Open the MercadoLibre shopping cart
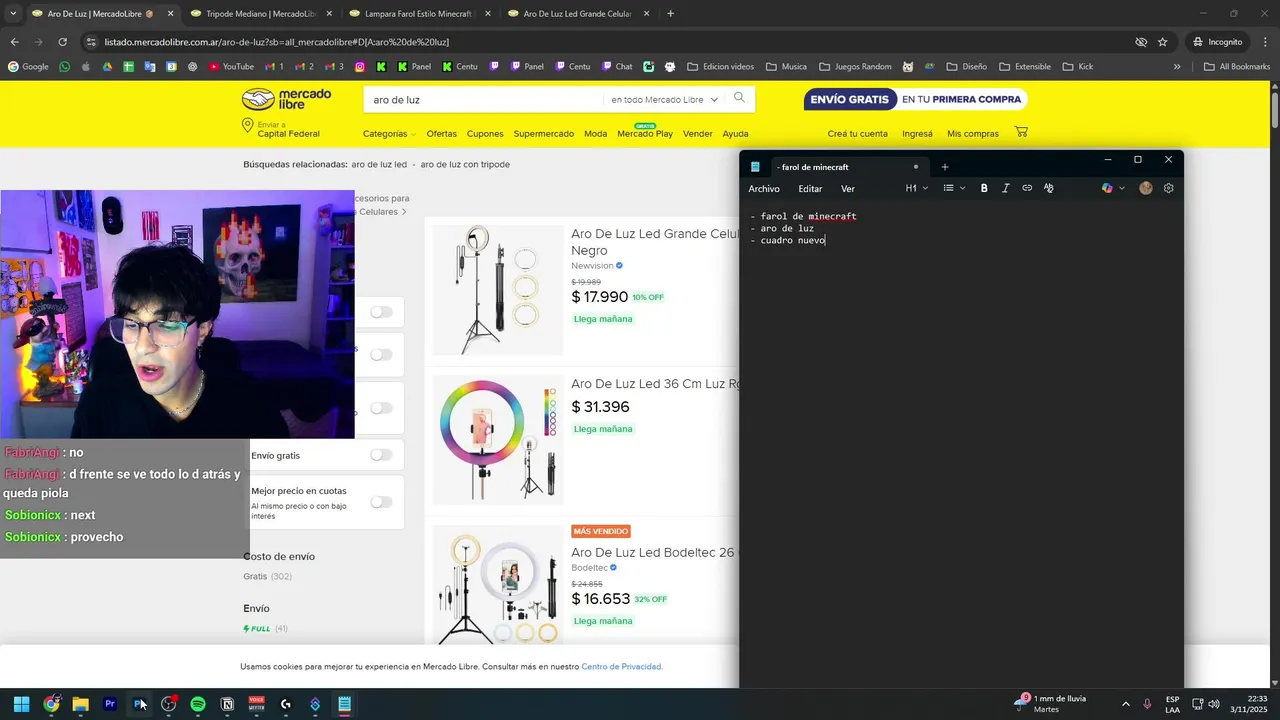The height and width of the screenshot is (720, 1280). [1021, 132]
